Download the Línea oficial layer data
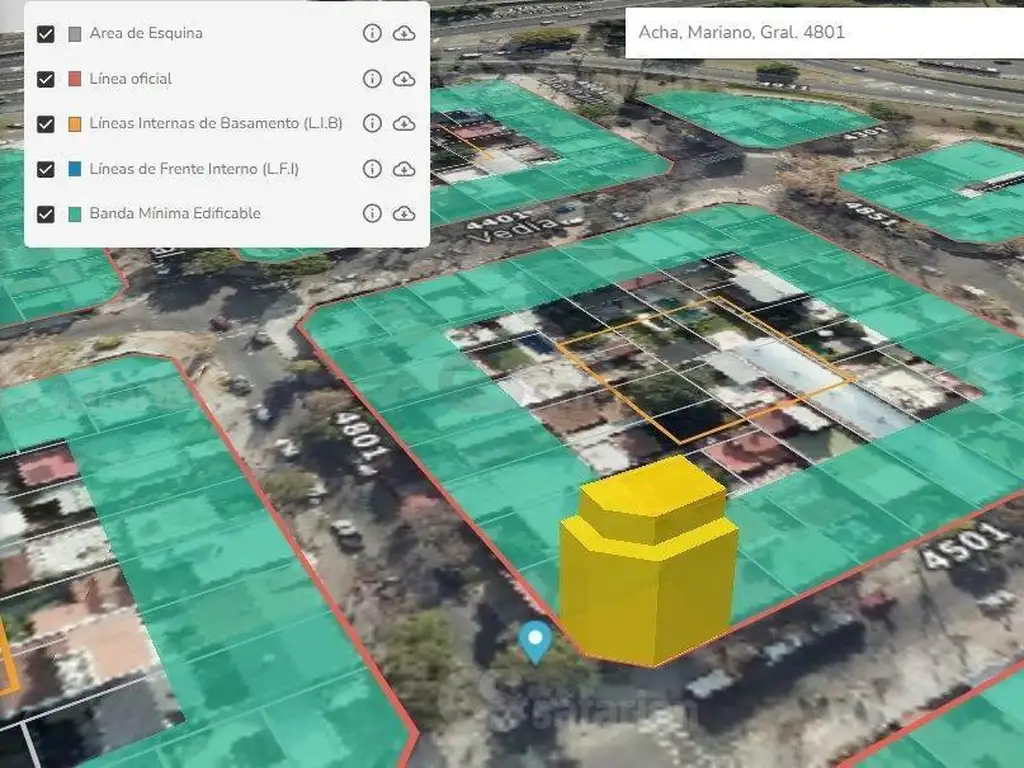1024x768 pixels. click(404, 78)
